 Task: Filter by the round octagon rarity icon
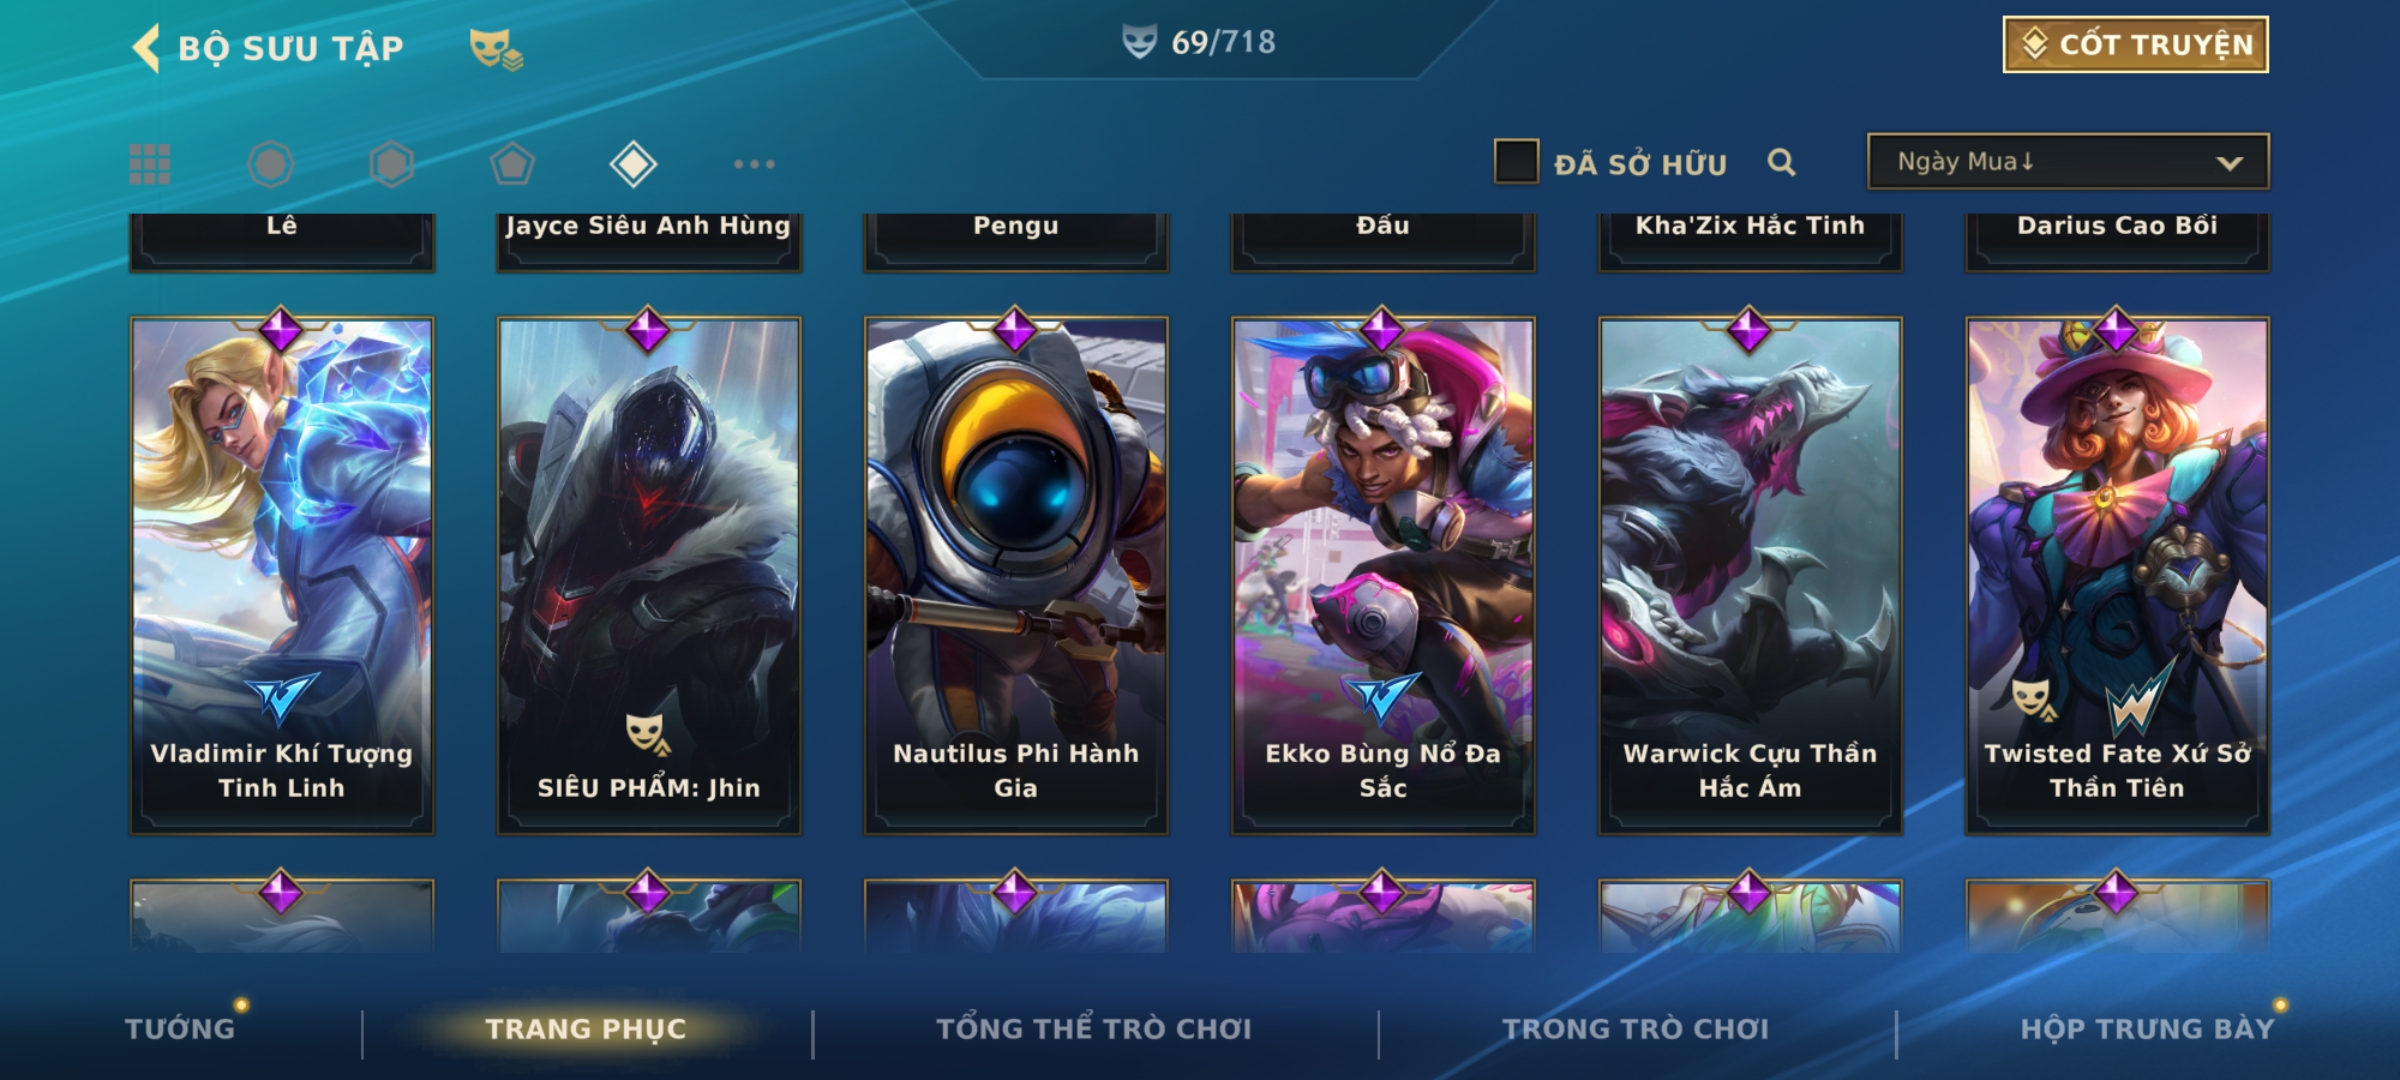click(270, 164)
